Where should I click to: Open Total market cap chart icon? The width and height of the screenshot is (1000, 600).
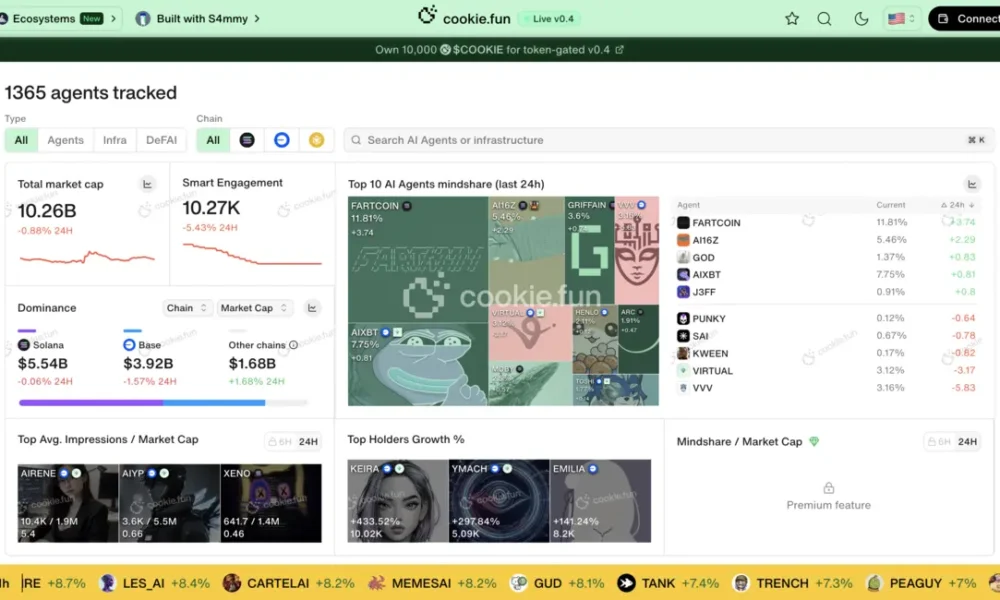coord(147,184)
